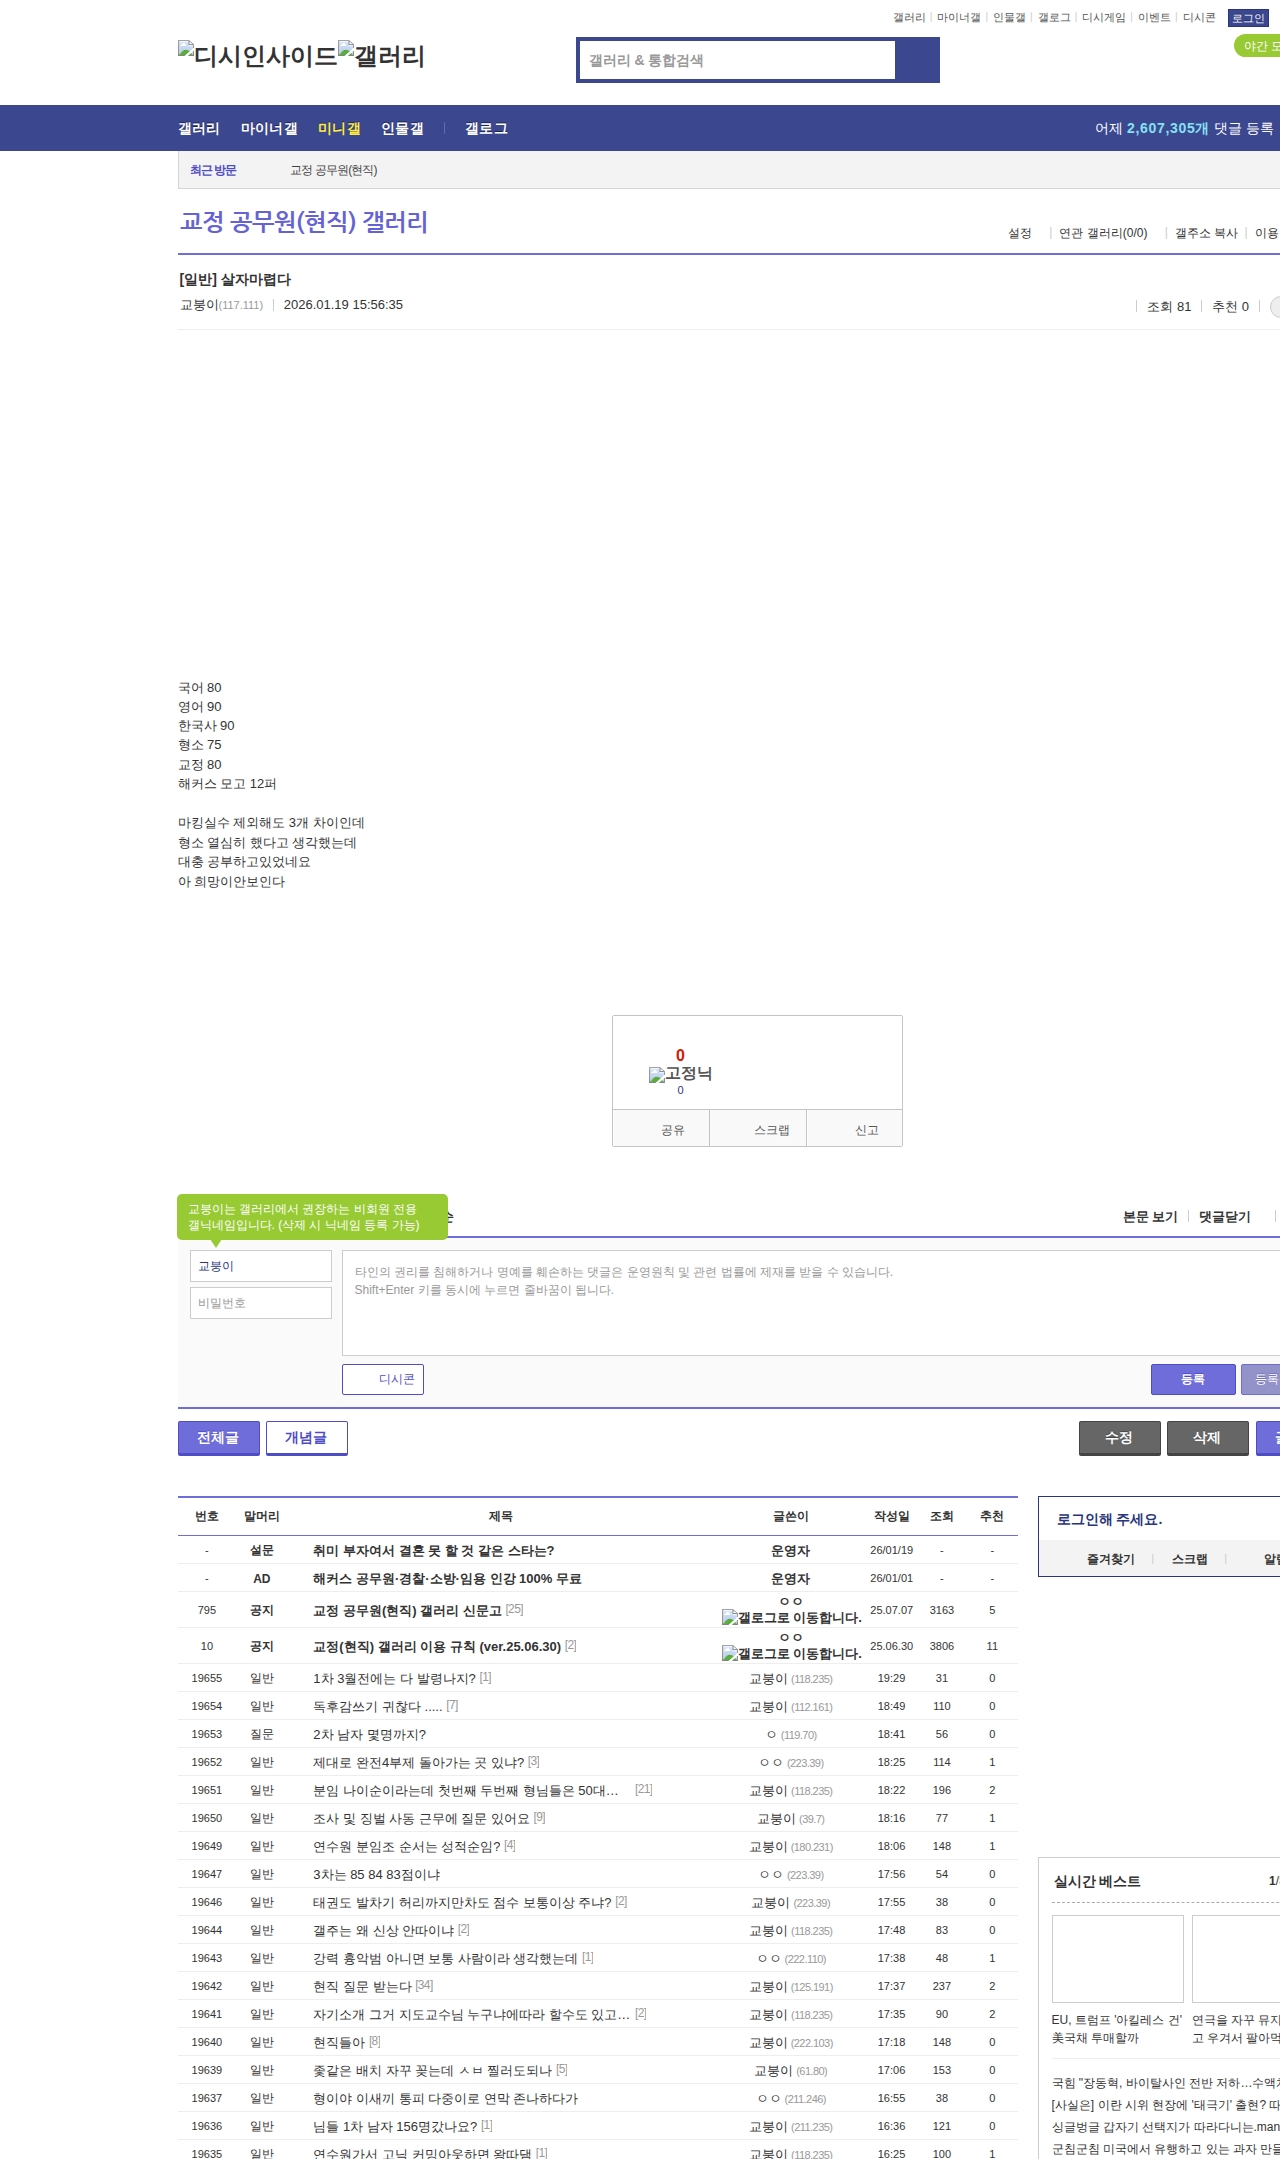Image resolution: width=1280 pixels, height=2159 pixels.
Task: Click the blue search button beside the search box
Action: 917,60
